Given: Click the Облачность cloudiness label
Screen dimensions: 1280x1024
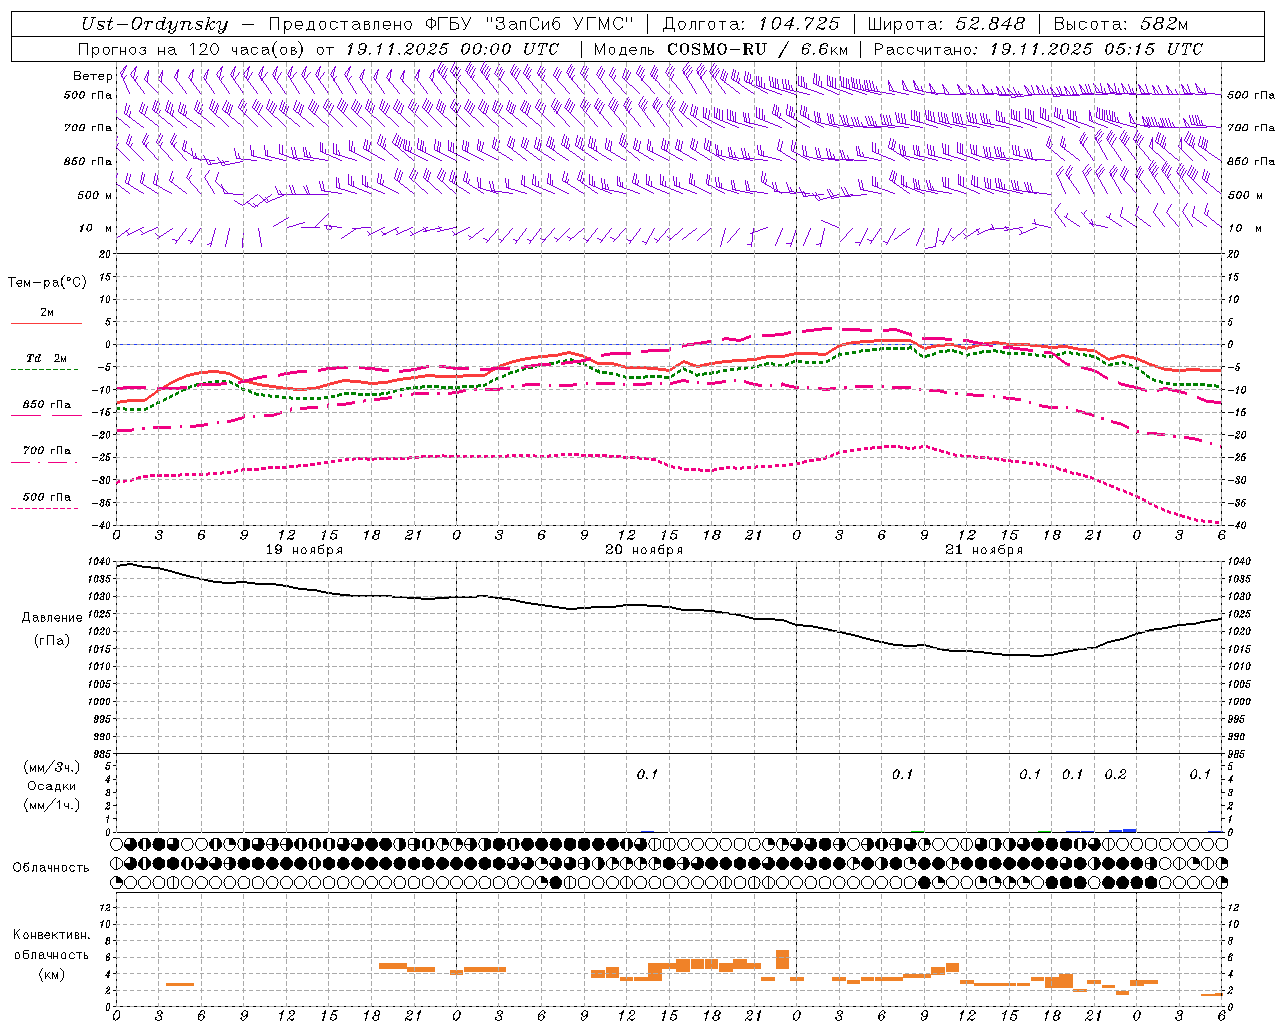Looking at the screenshot, I should pos(51,868).
